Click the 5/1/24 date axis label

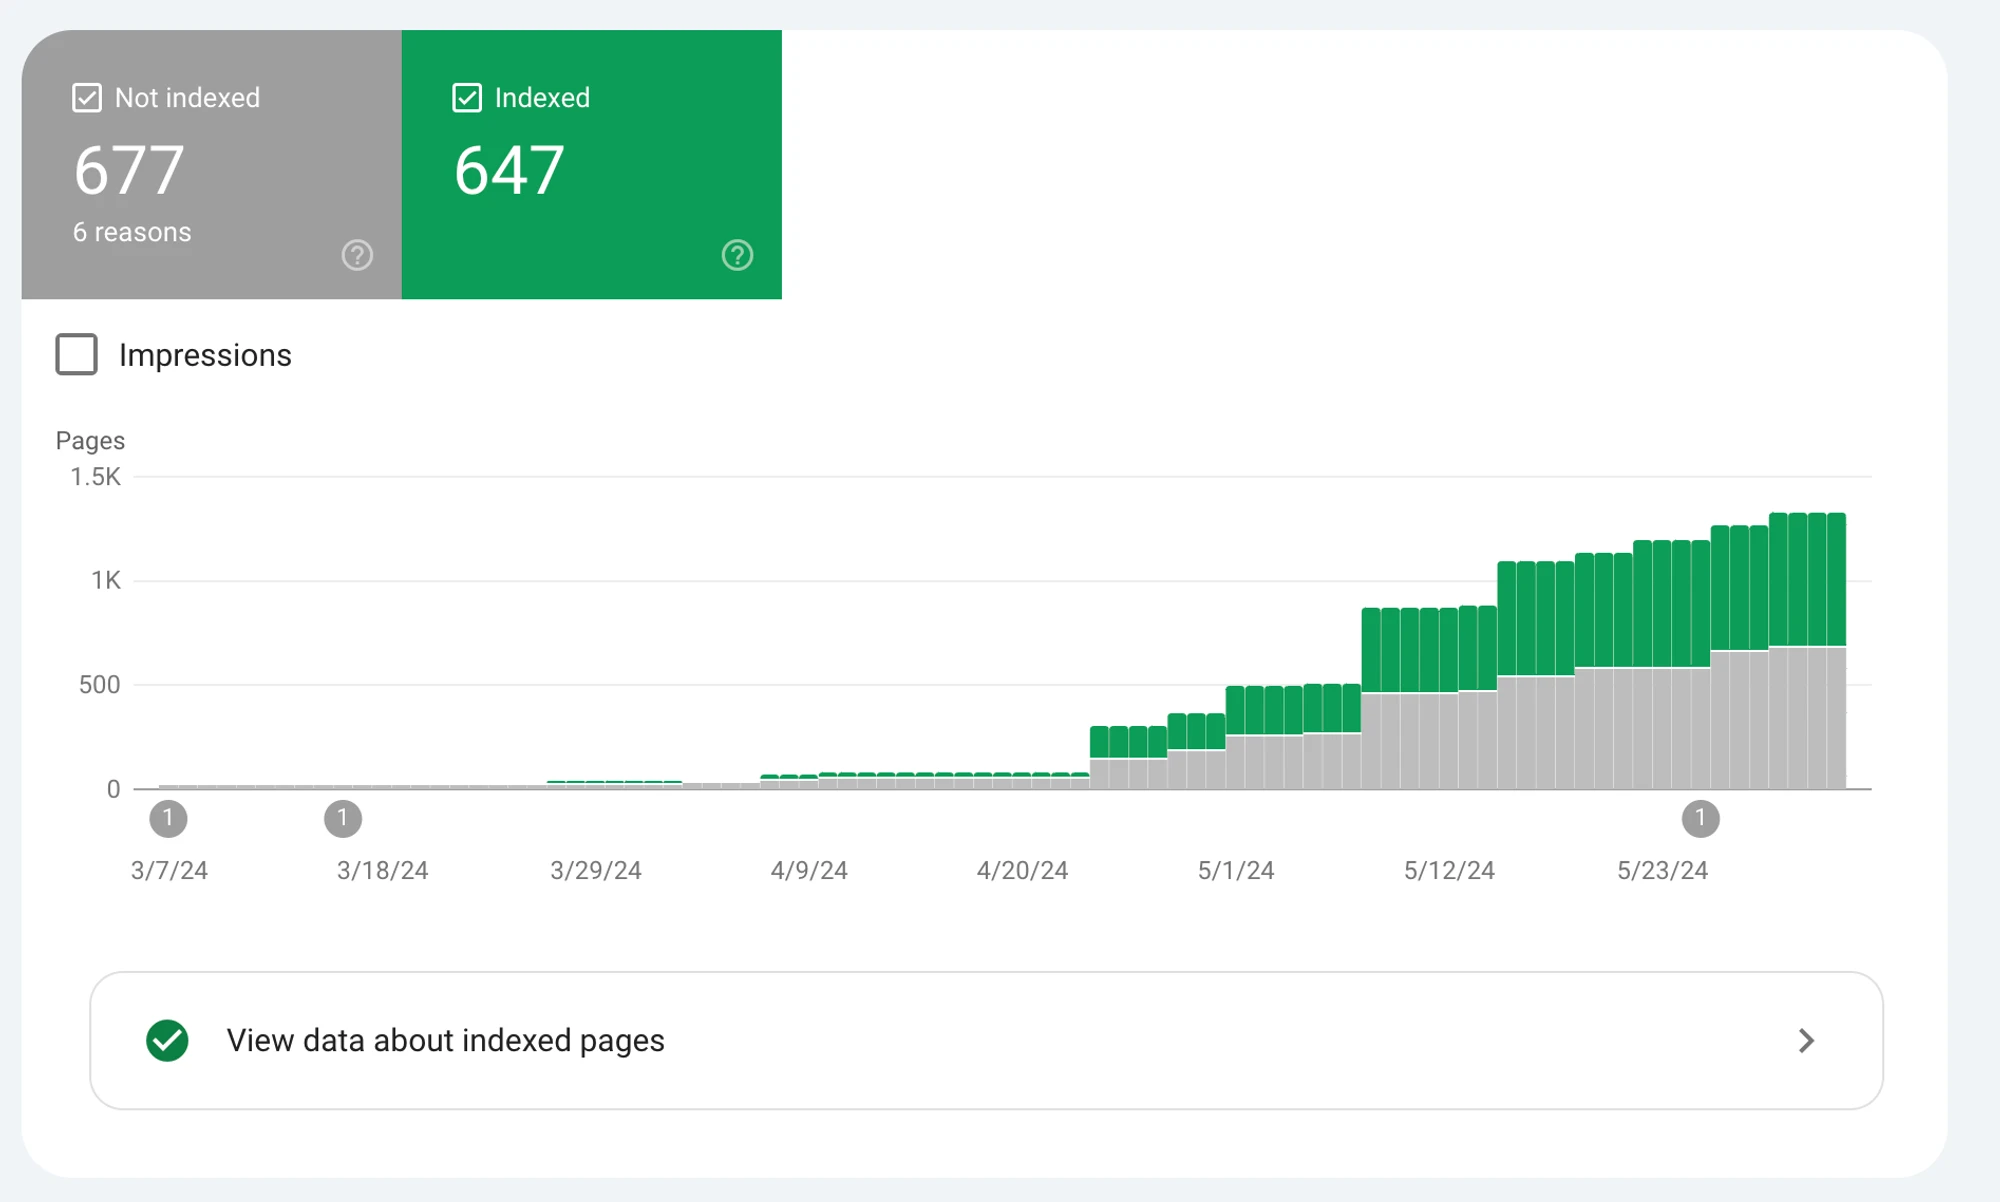[1236, 870]
